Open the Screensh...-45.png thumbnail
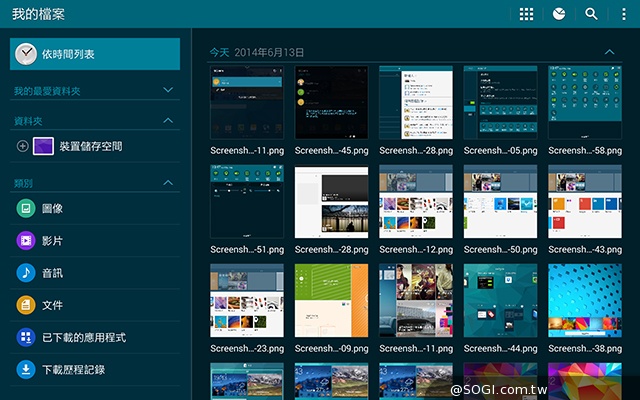The image size is (640, 400). 331,104
